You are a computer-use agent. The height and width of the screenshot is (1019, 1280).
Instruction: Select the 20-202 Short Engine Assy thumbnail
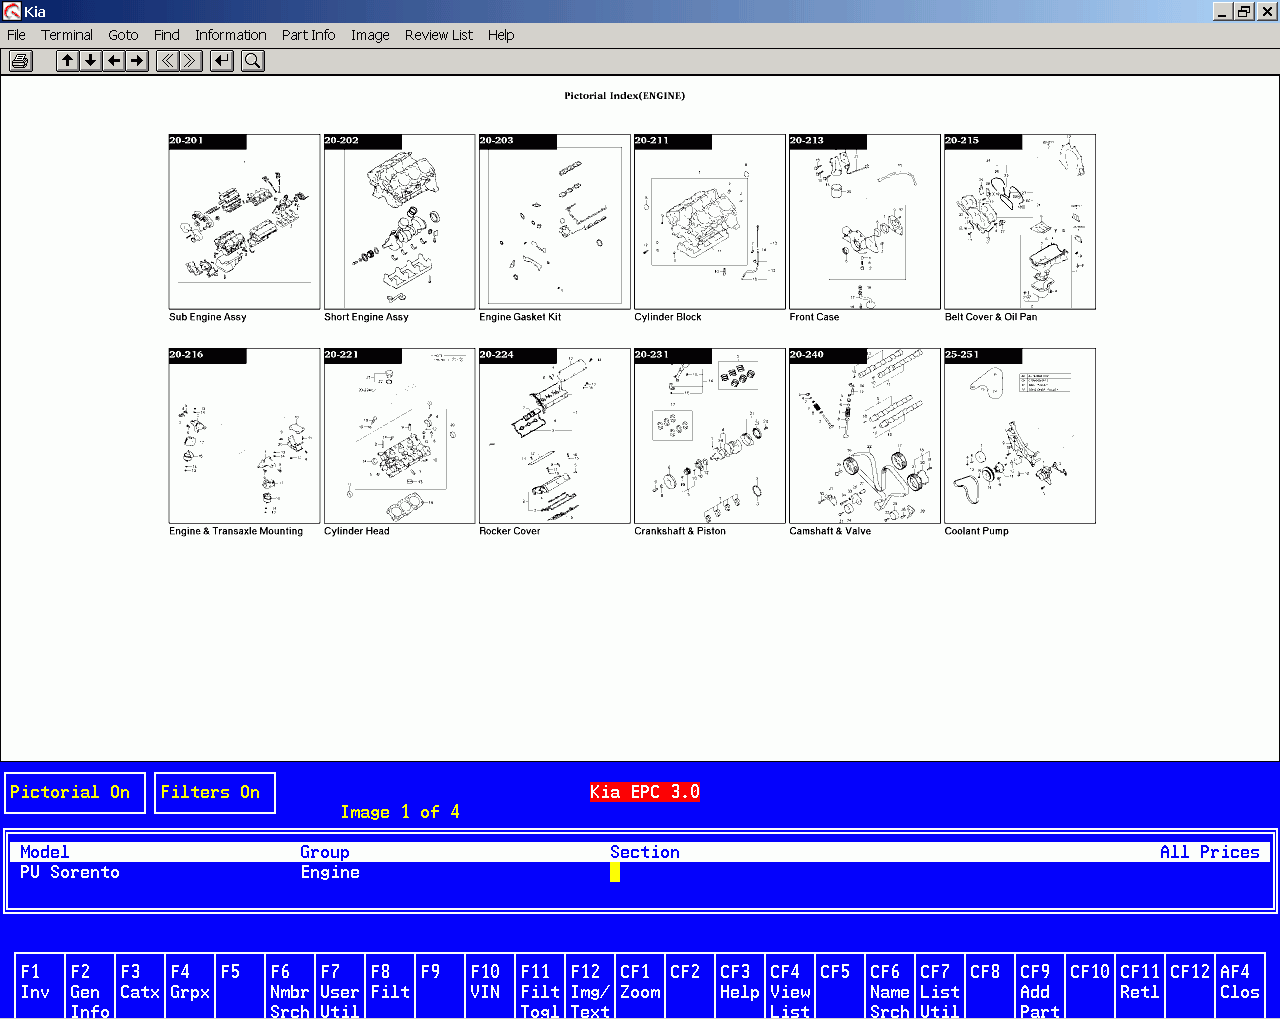tap(399, 222)
